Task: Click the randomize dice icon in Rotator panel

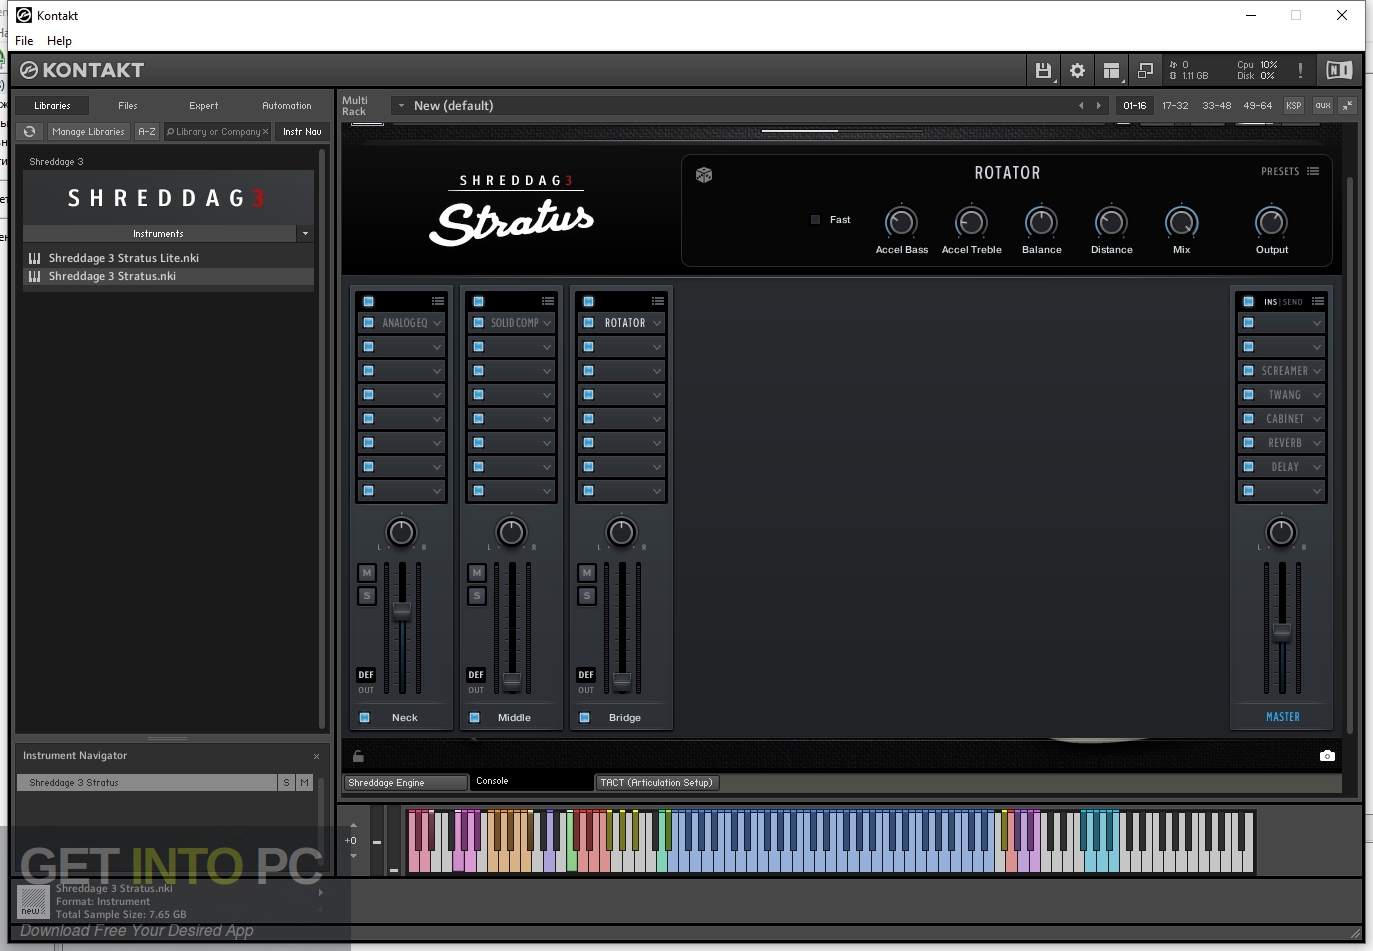Action: (704, 175)
